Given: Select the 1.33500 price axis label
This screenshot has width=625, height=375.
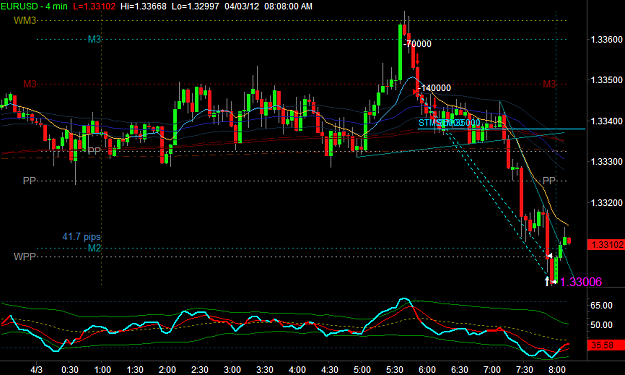Looking at the screenshot, I should [606, 80].
